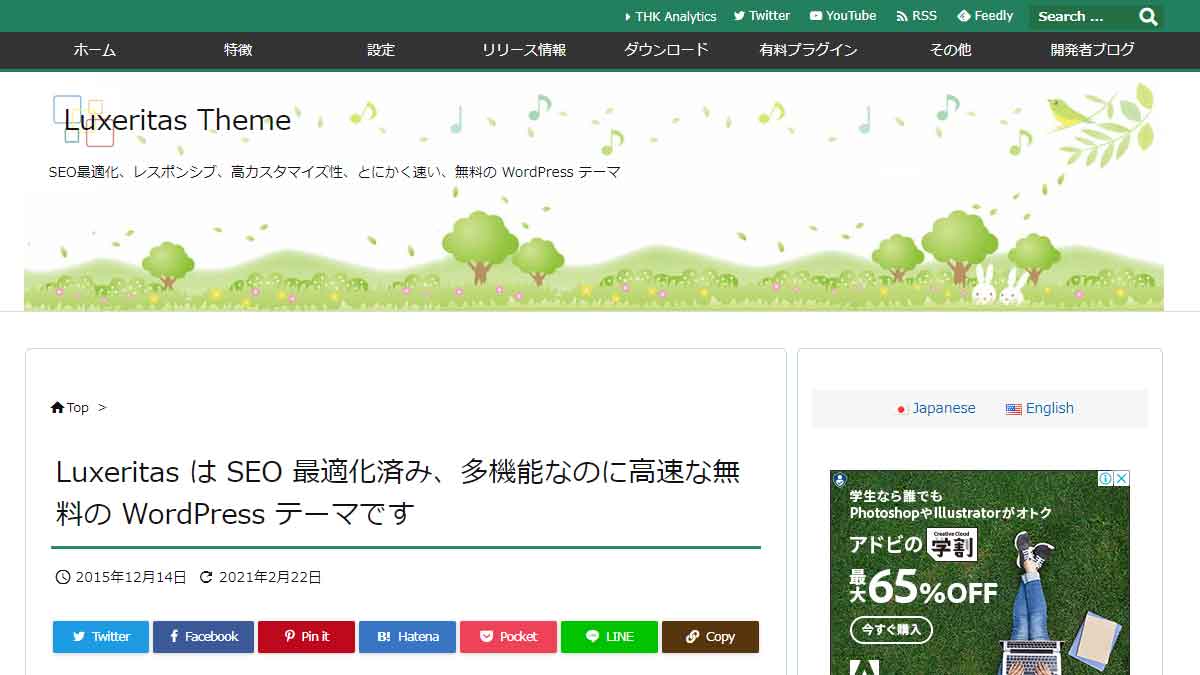Open the 有料プラグイン menu item
1200x675 pixels.
click(x=808, y=50)
